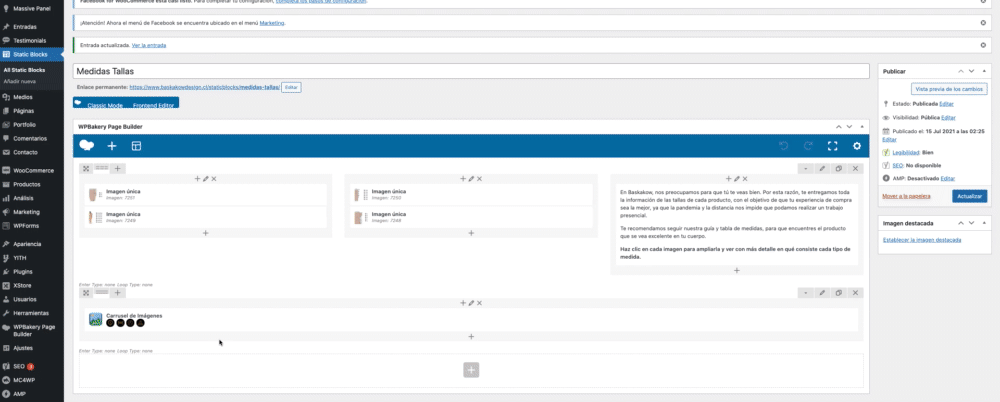Select Imagen única 7251 element

(205, 195)
